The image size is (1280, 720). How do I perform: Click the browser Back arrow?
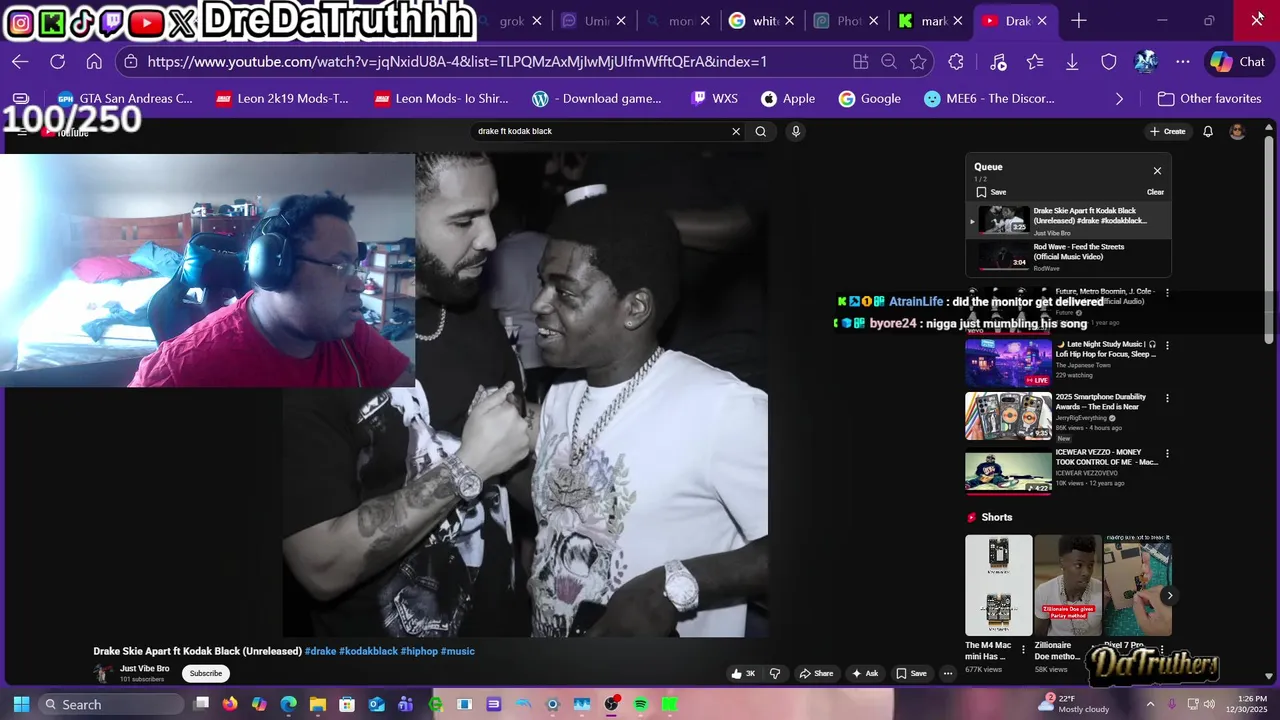[x=20, y=62]
